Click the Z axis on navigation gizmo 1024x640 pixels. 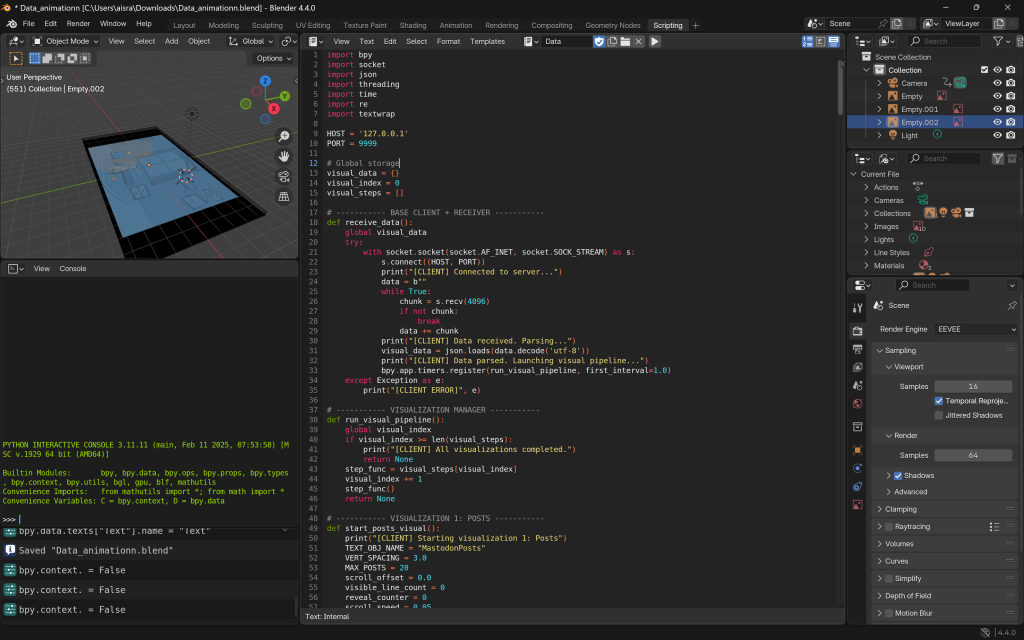tap(265, 81)
